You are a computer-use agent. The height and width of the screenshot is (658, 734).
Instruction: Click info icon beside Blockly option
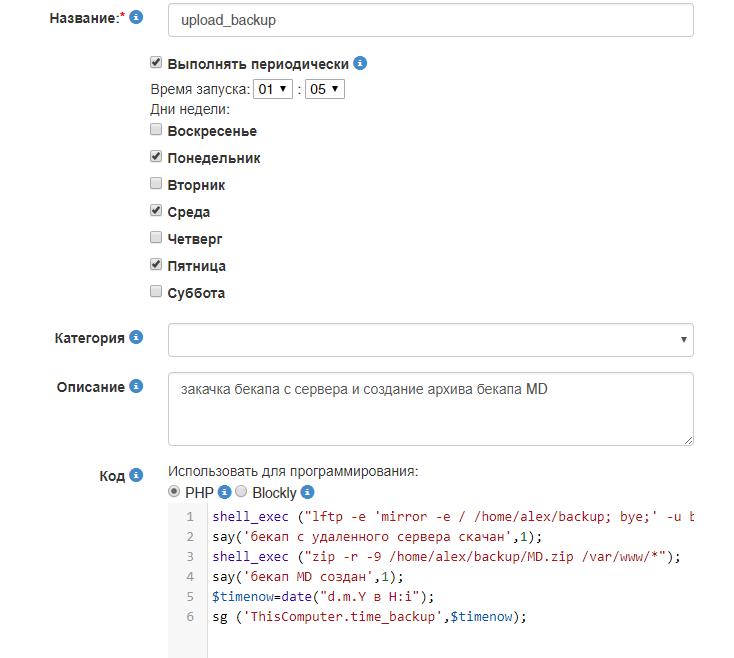point(308,492)
